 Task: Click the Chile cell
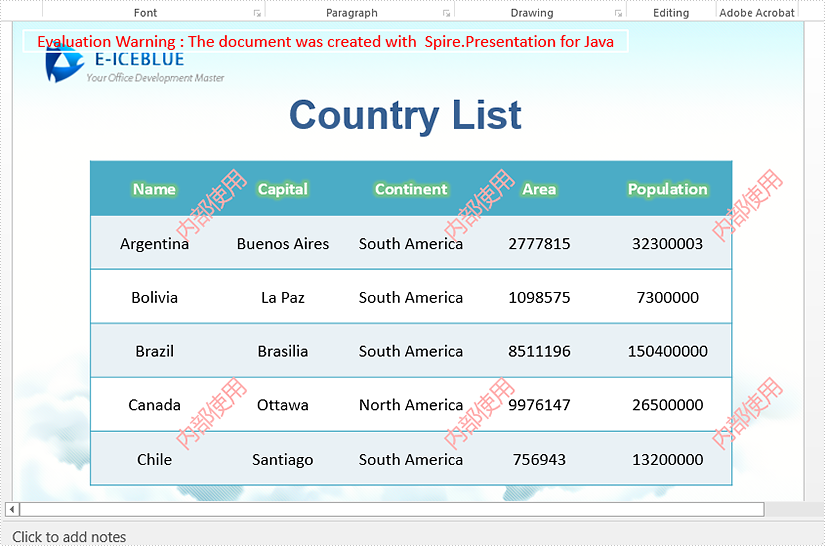point(155,459)
